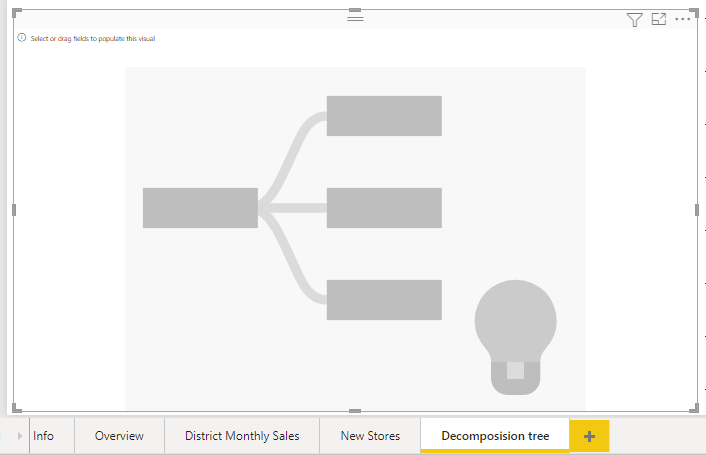706x455 pixels.
Task: Select the New Stores tab
Action: point(370,436)
